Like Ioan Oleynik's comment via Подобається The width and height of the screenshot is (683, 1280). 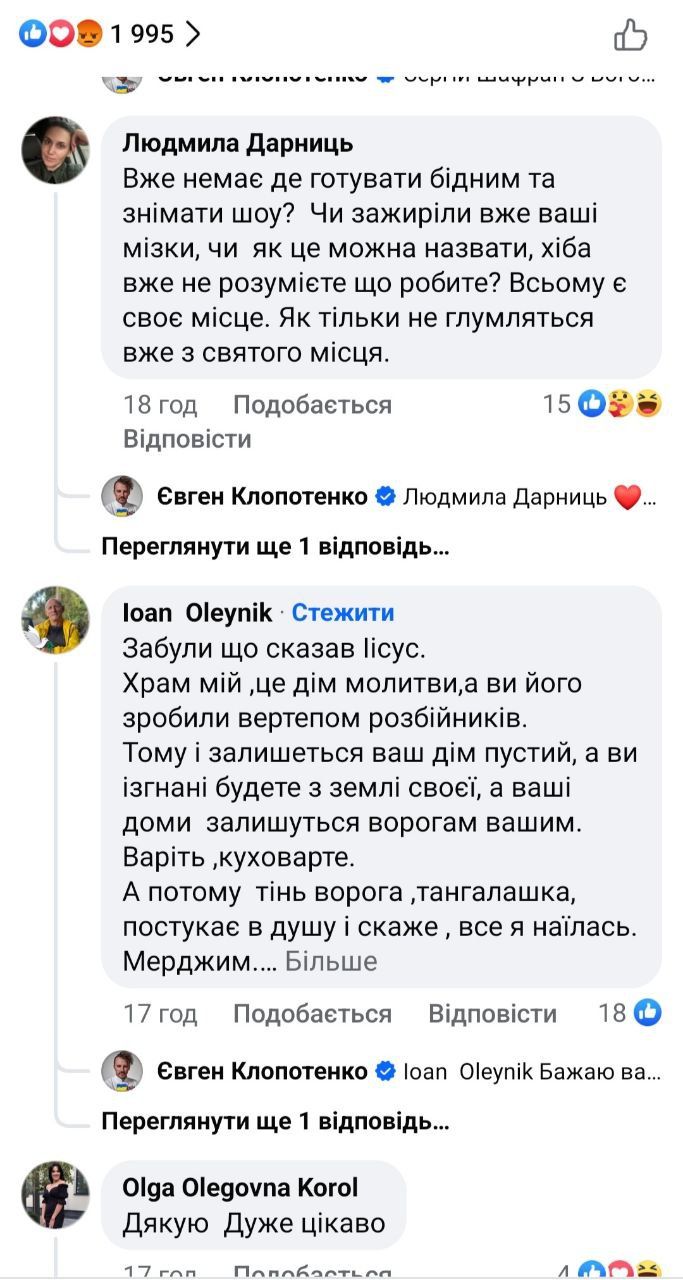[x=312, y=1014]
